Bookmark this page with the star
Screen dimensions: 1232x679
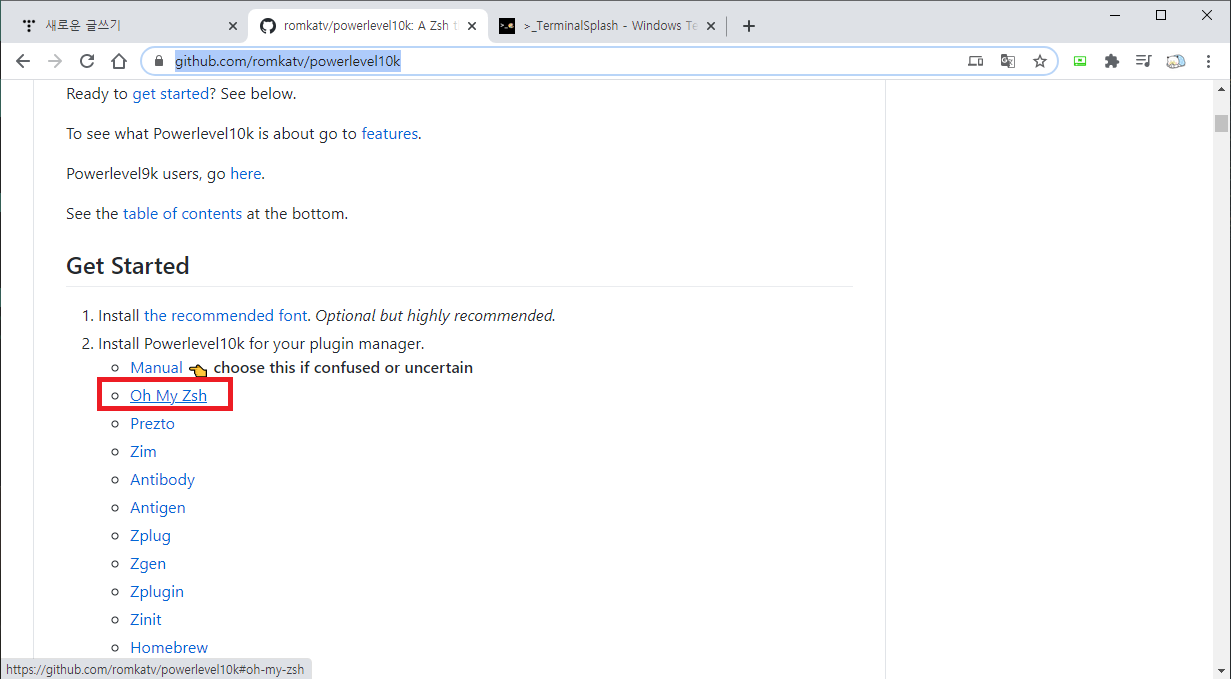(x=1040, y=61)
